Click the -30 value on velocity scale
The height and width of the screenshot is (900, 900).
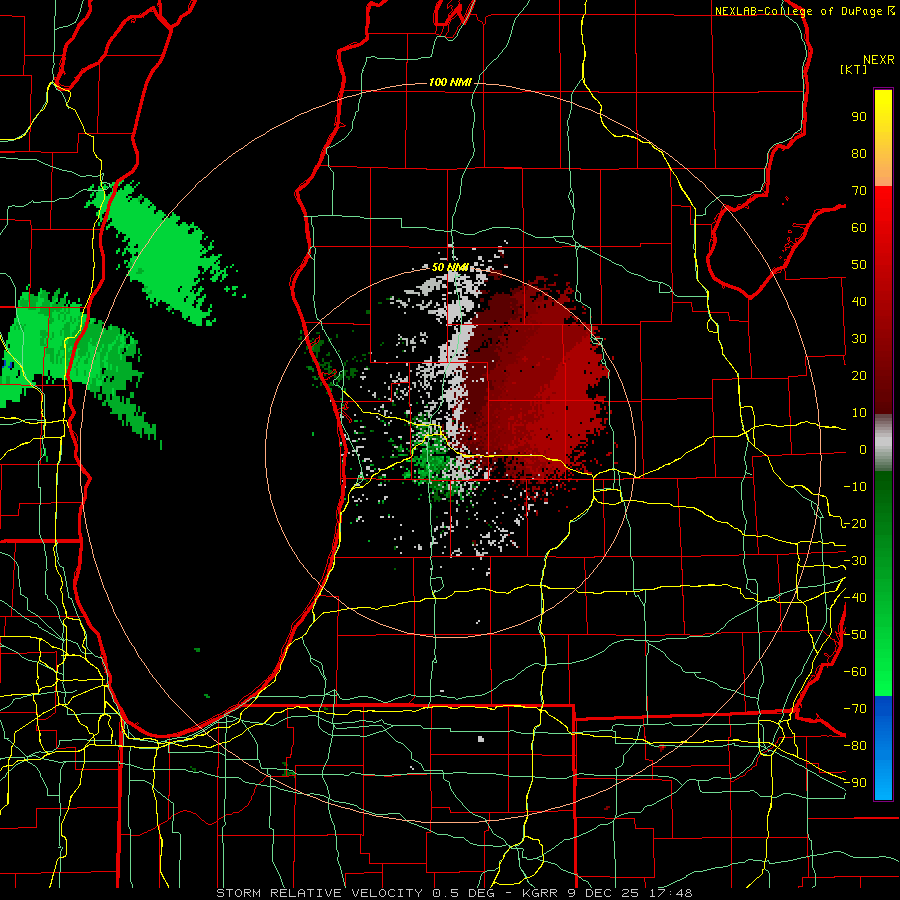[x=855, y=561]
